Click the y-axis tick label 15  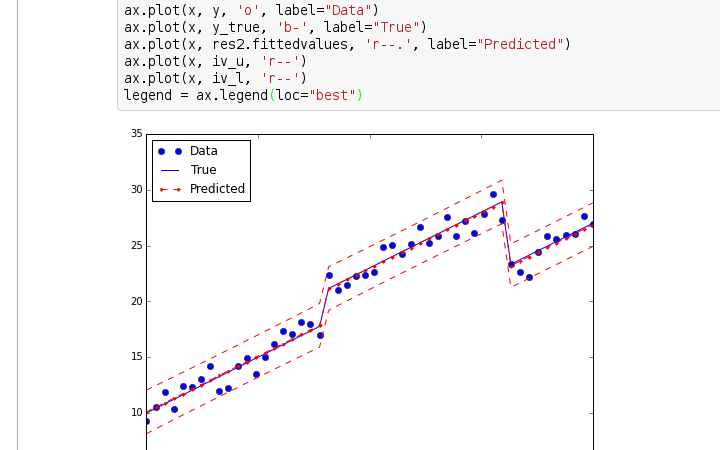(136, 357)
